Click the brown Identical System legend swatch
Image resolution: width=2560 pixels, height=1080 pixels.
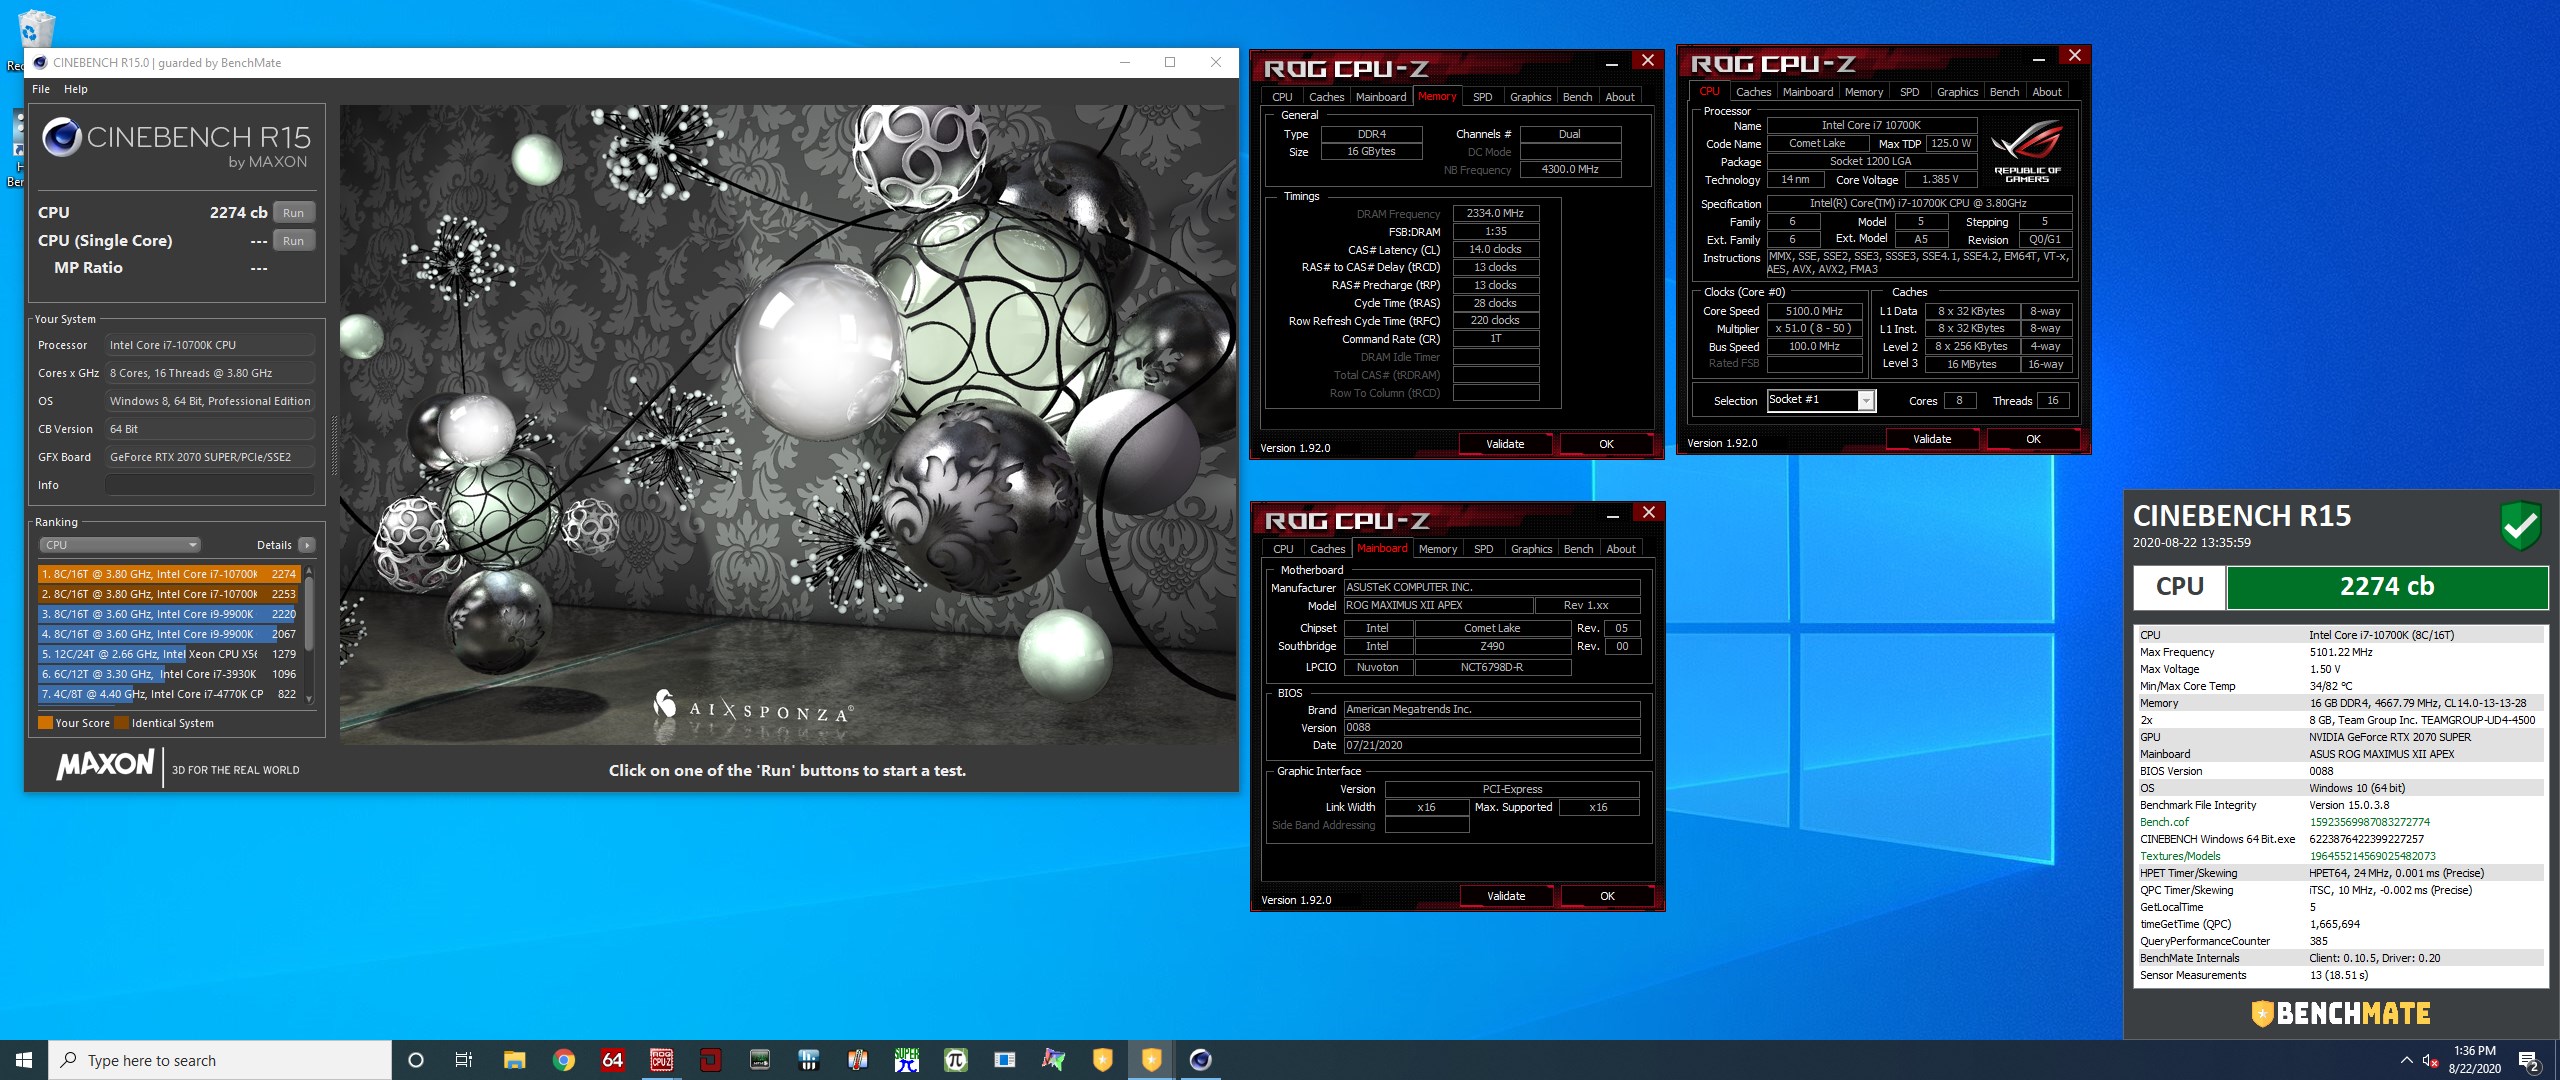(122, 723)
